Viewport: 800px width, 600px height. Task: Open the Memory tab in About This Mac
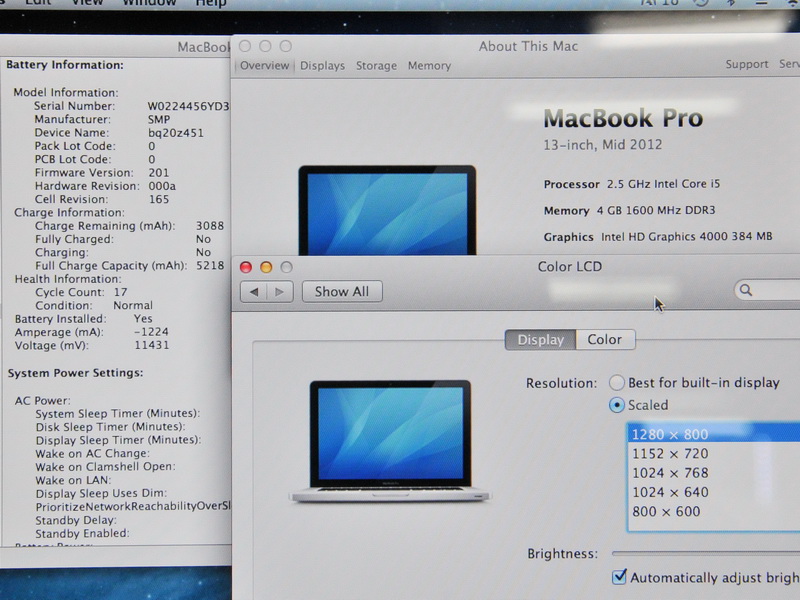click(429, 66)
